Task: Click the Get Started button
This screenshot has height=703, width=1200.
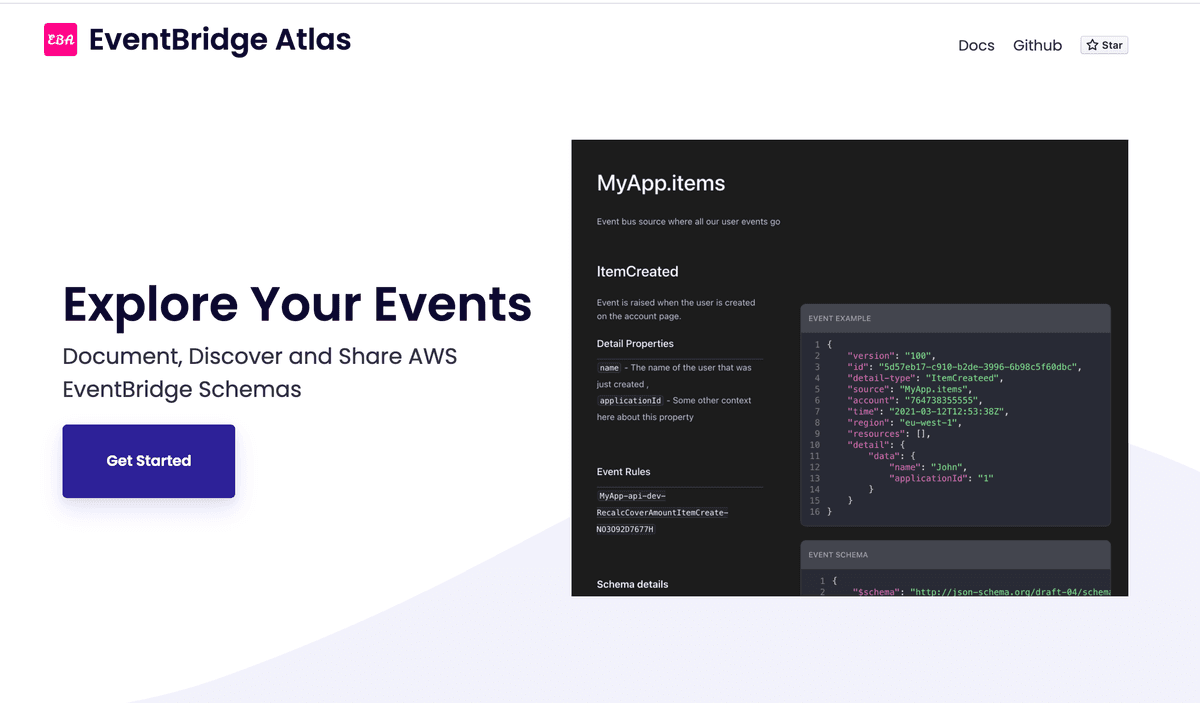Action: (148, 461)
